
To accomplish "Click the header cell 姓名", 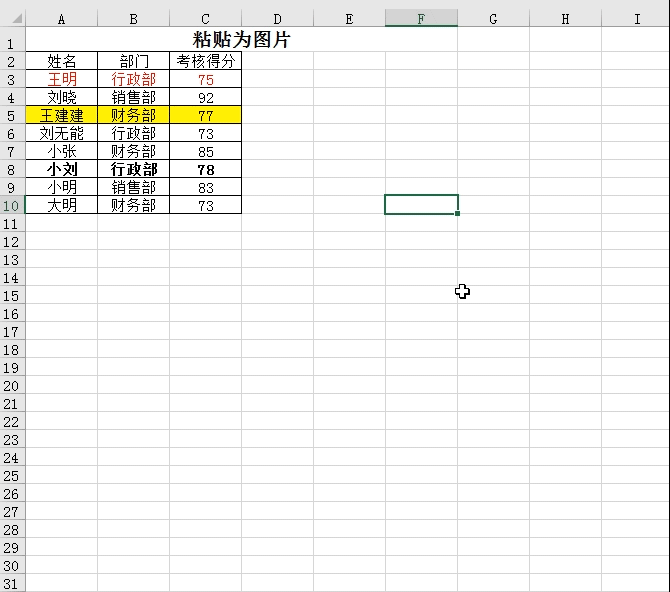I will click(x=62, y=61).
